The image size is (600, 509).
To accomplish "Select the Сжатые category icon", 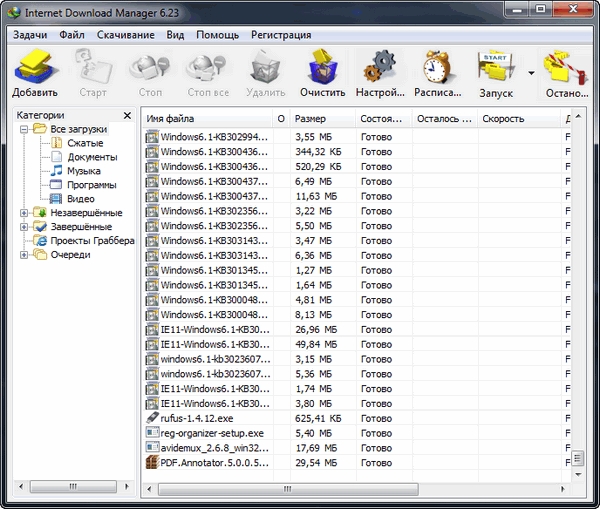I will click(57, 143).
